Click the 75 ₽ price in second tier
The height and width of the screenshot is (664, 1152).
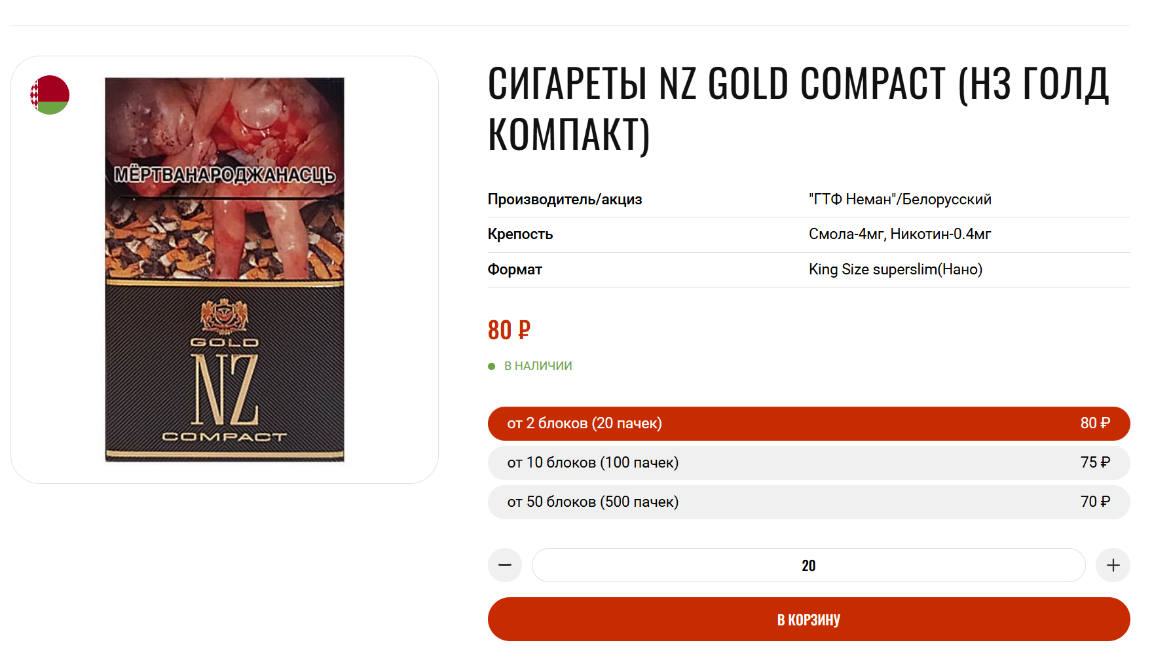(1095, 463)
